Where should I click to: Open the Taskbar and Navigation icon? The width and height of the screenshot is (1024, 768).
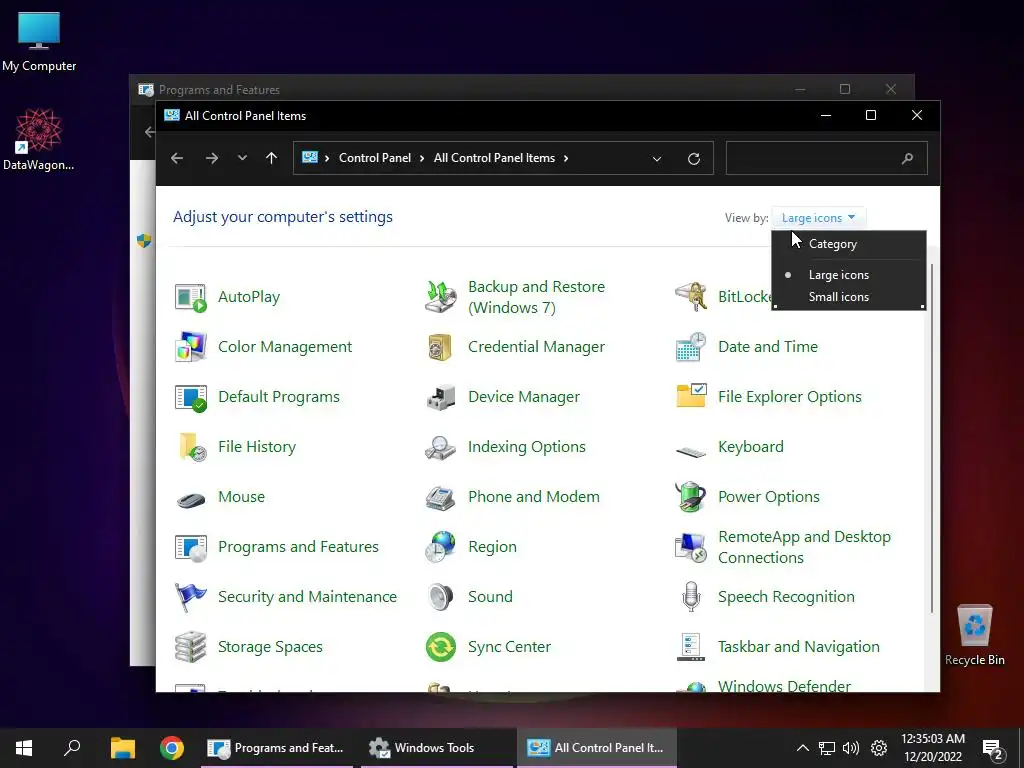[691, 647]
